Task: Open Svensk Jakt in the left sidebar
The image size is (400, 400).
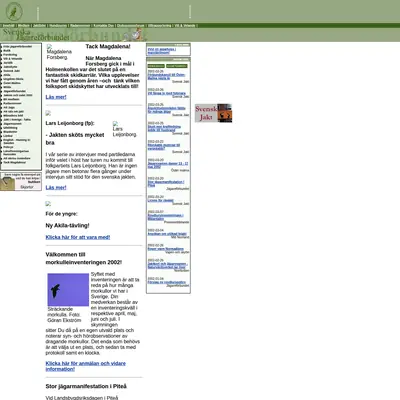Action: coord(12,71)
